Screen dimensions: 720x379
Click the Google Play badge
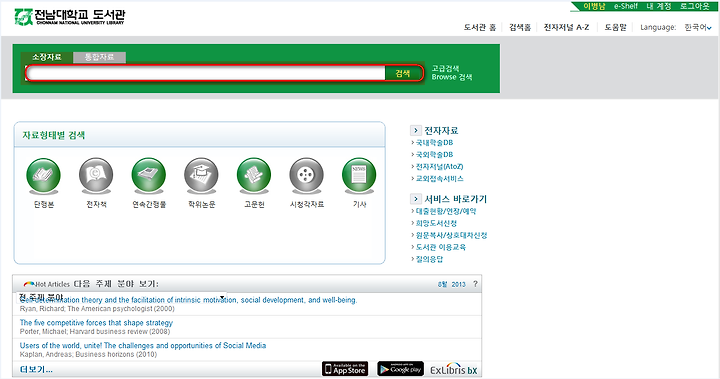[400, 369]
